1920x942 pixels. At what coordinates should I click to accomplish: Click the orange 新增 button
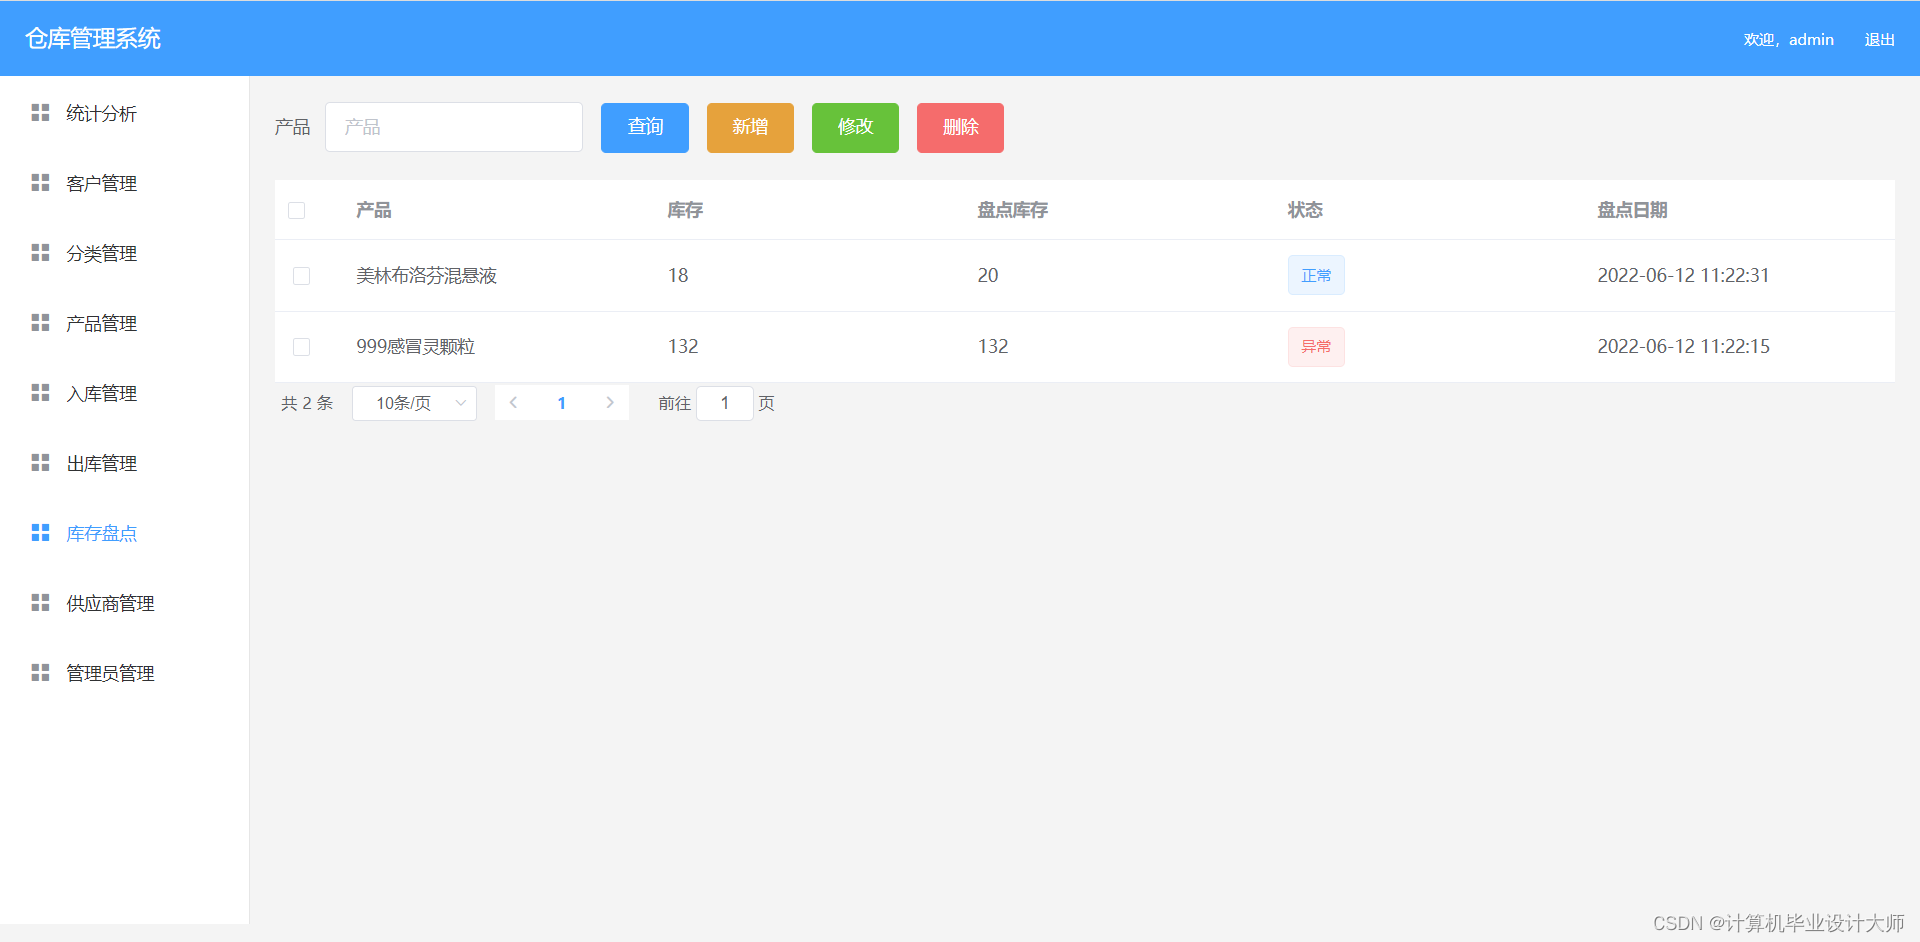[750, 128]
